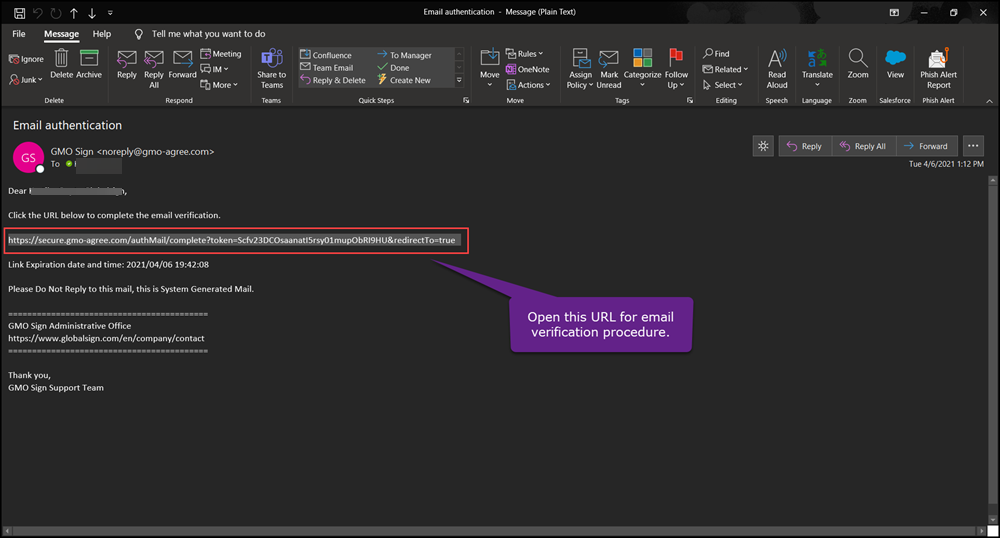Viewport: 1000px width, 538px height.
Task: Click the vertical scrollbar of the message
Action: (x=992, y=351)
